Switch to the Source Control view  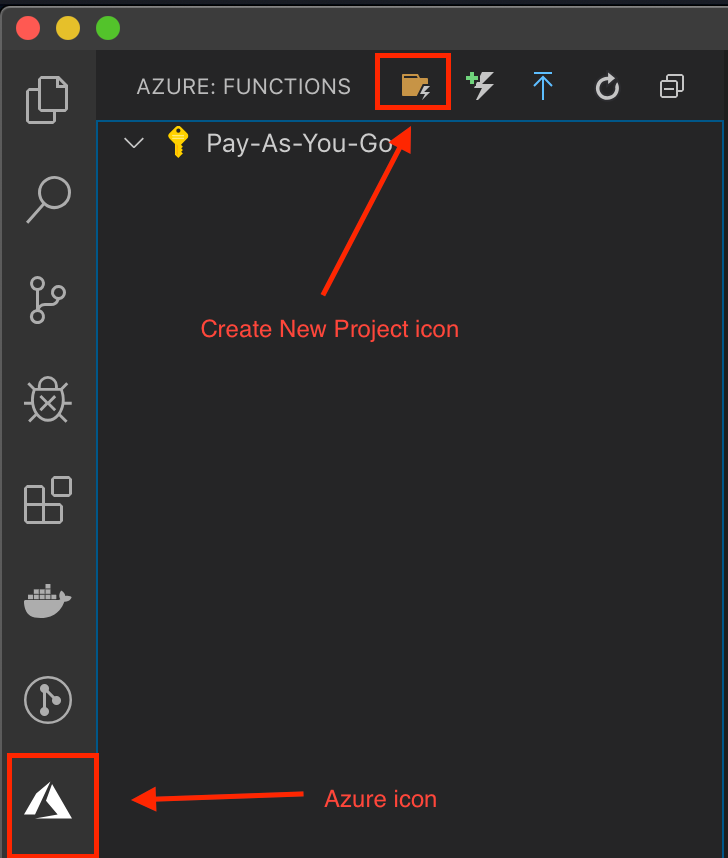tap(48, 300)
